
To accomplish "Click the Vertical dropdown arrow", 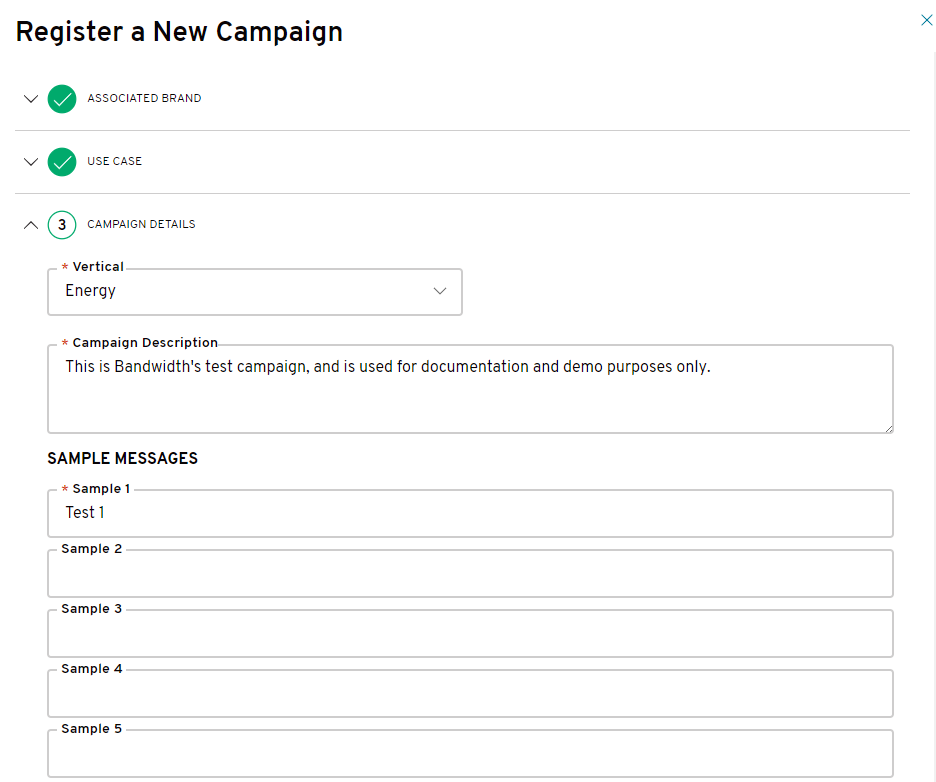I will (x=440, y=291).
